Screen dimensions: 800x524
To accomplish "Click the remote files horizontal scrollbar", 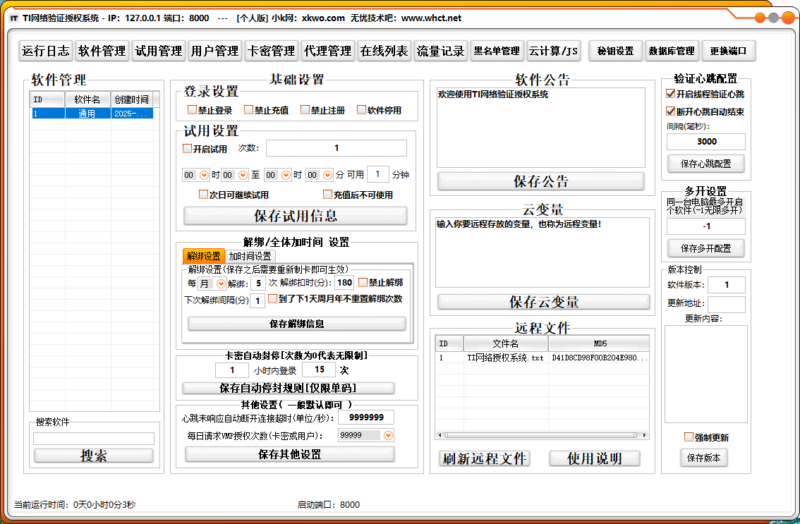I will (543, 435).
